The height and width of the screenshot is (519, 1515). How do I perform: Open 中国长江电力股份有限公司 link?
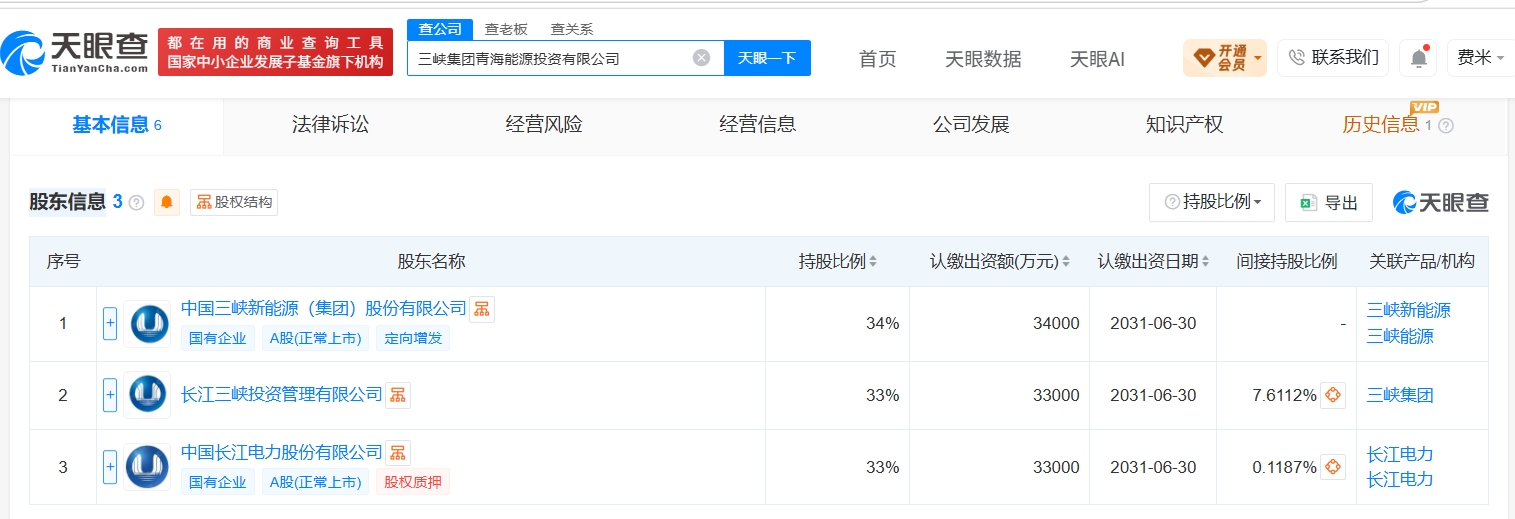[x=282, y=452]
